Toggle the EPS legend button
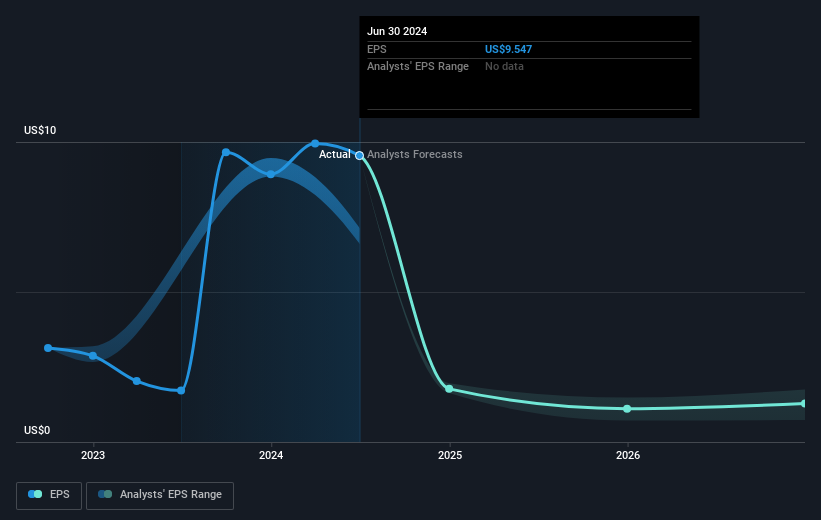 pyautogui.click(x=49, y=495)
